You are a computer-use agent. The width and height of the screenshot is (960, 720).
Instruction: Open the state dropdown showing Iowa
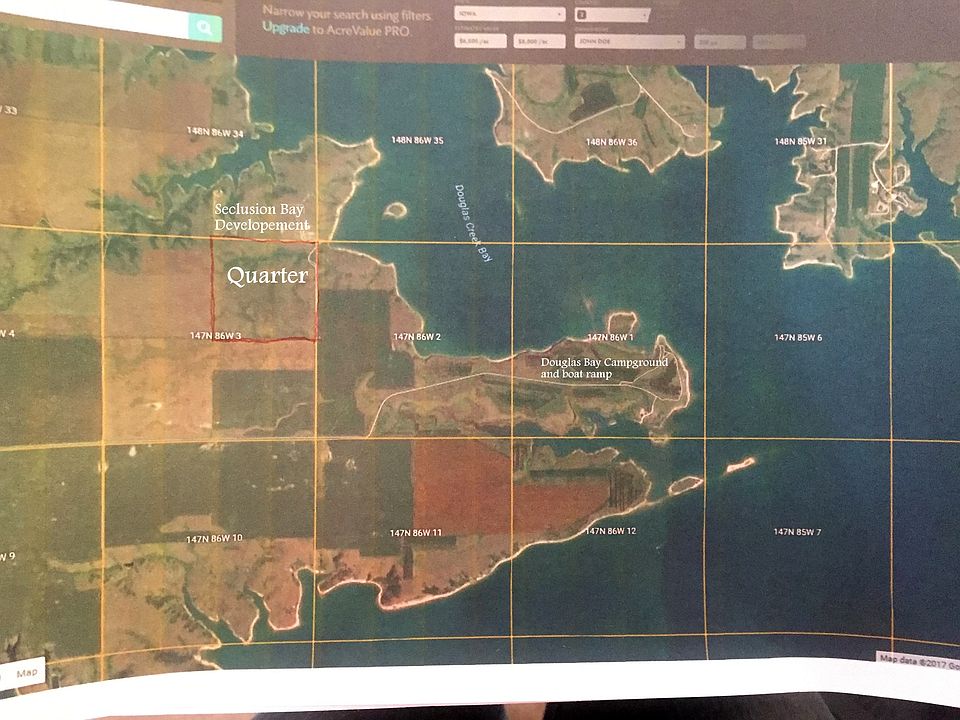coord(509,13)
